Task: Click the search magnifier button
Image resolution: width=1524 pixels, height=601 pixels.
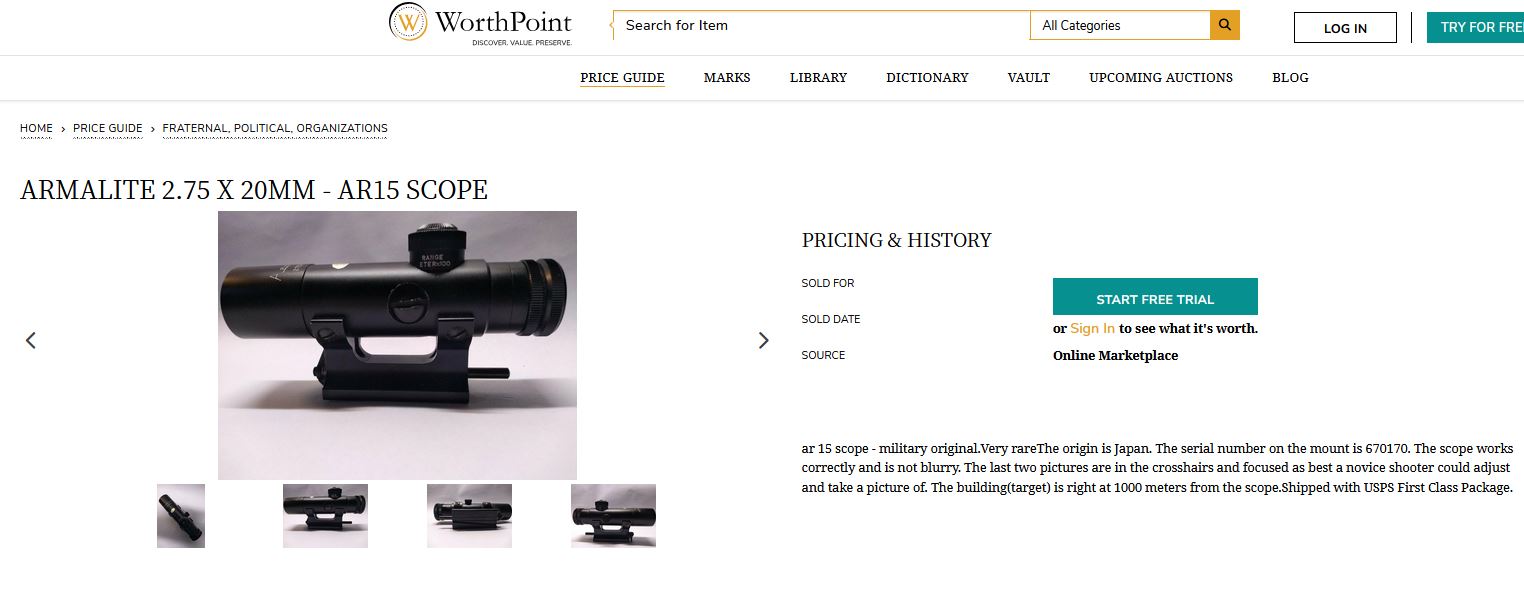Action: (1224, 25)
